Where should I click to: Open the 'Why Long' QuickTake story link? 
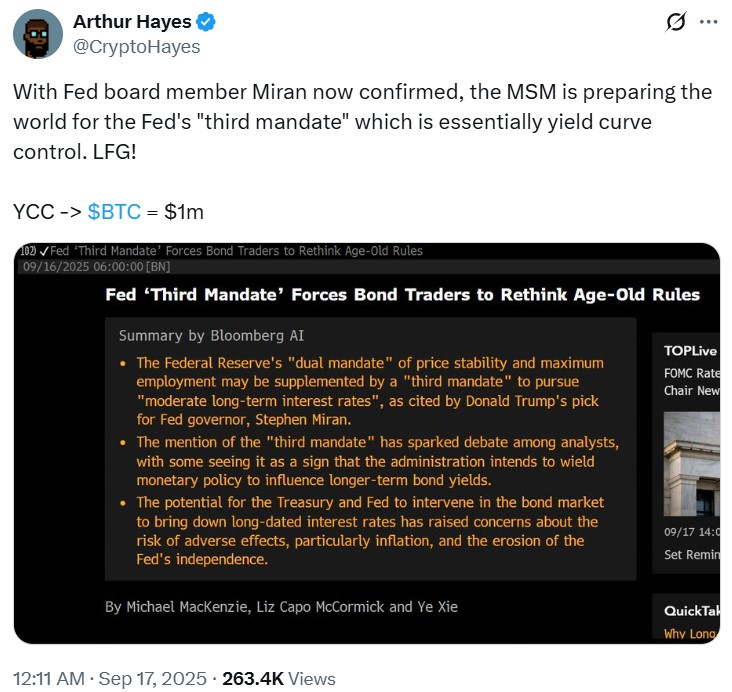pyautogui.click(x=690, y=633)
